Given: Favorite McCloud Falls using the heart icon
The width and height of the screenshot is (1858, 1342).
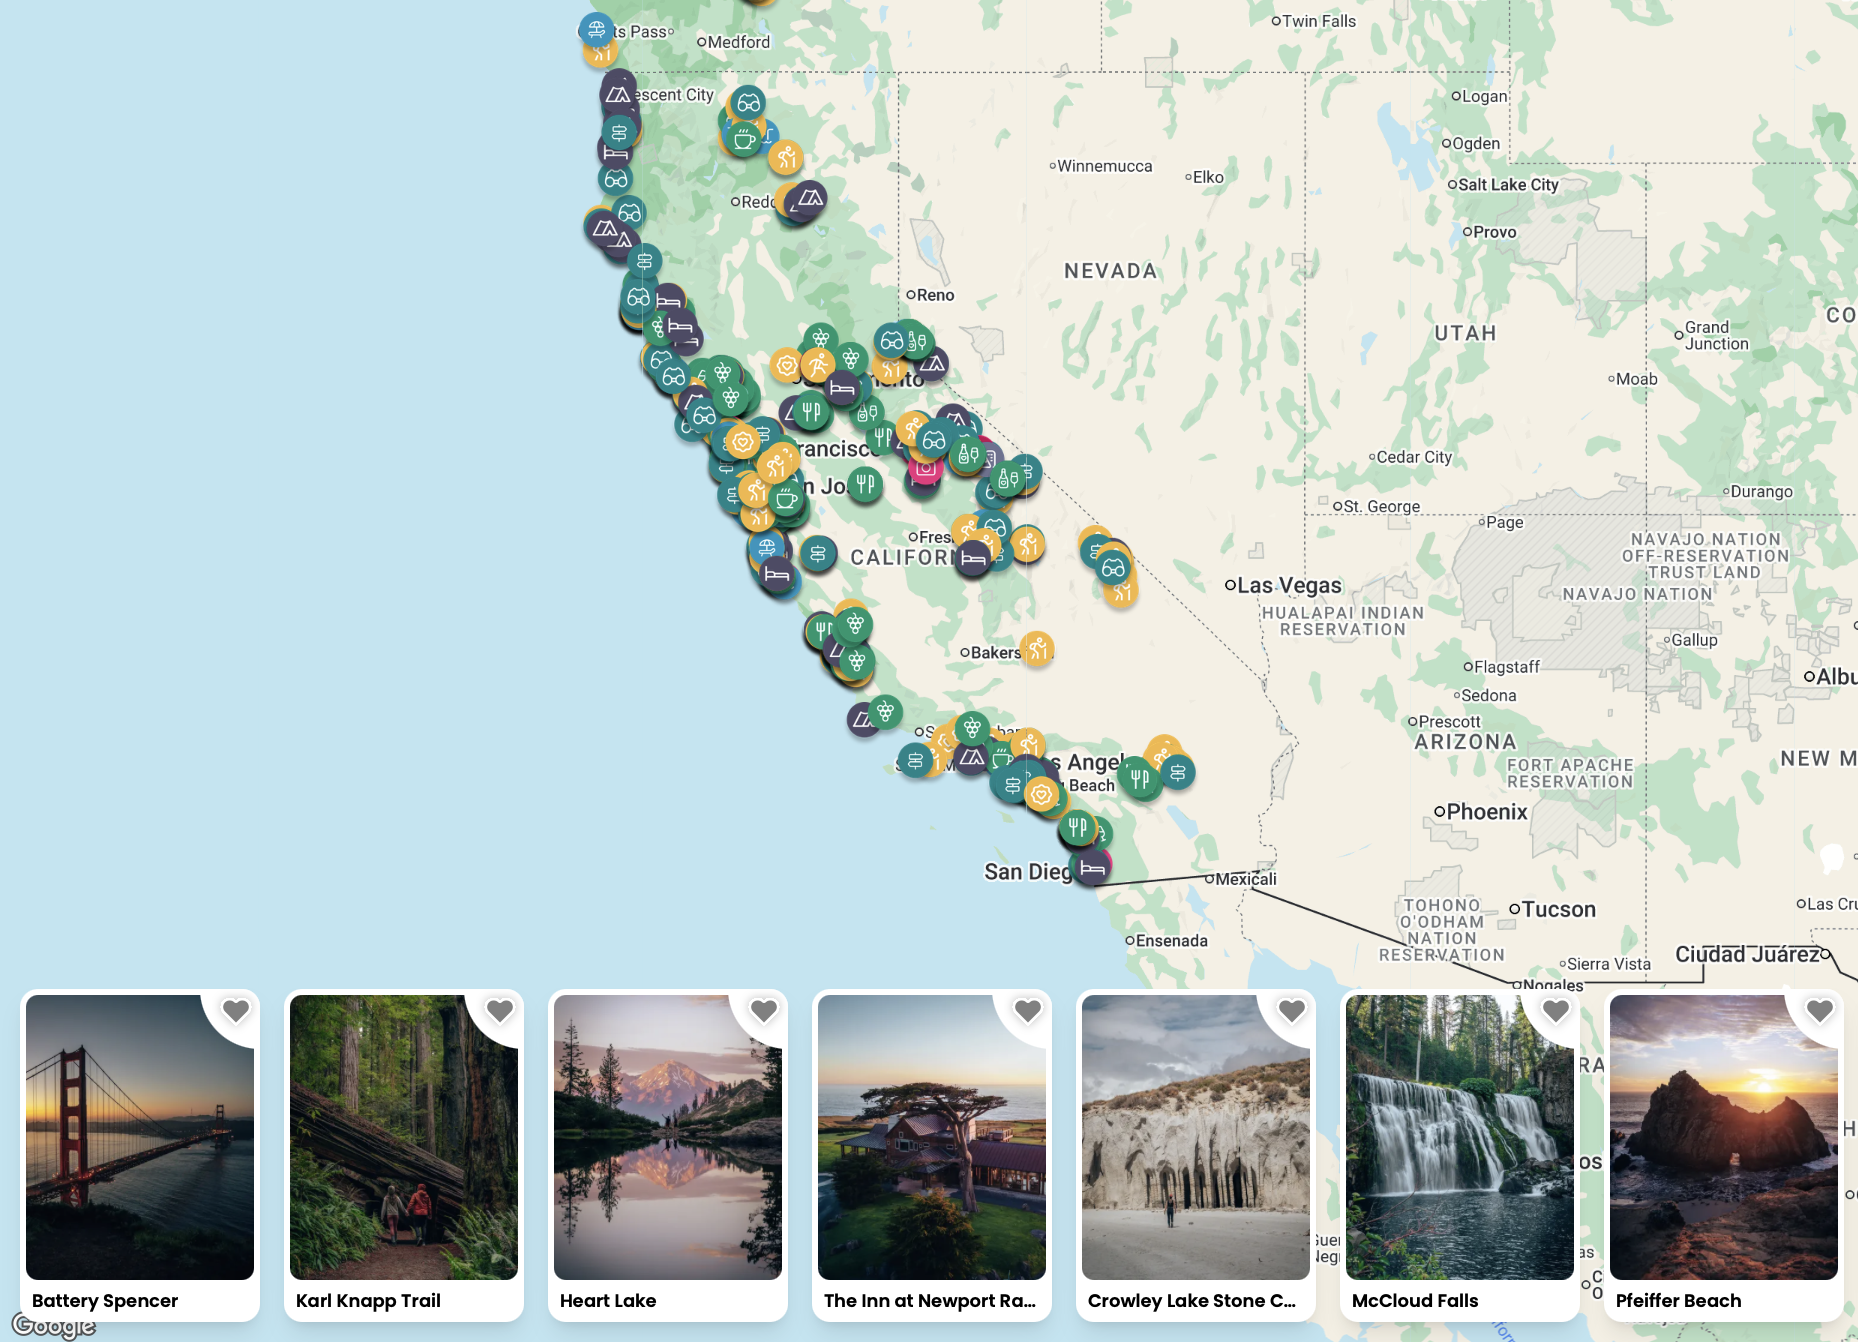Looking at the screenshot, I should (x=1556, y=1011).
